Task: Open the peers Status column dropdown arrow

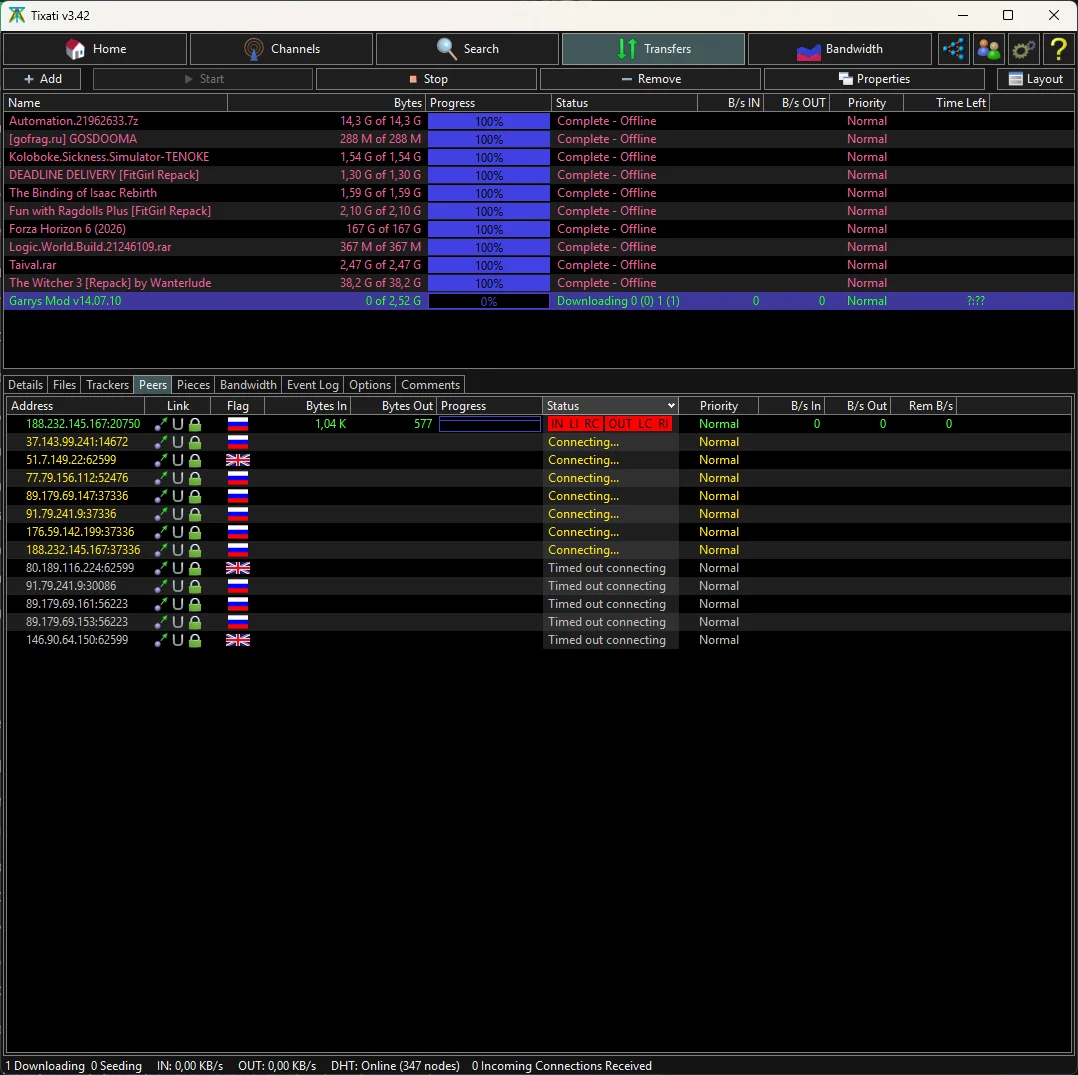Action: (671, 406)
